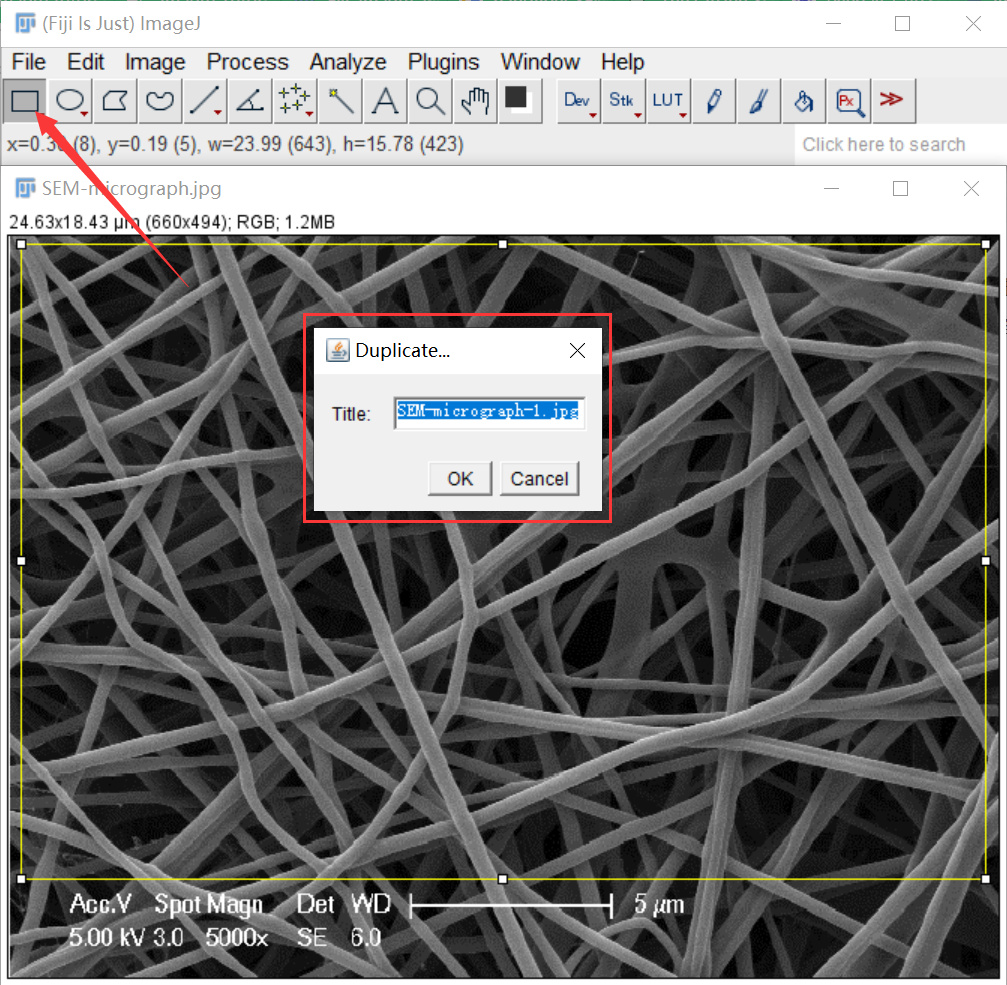Pick the Wand tracing tool
The image size is (1007, 985).
[x=341, y=100]
